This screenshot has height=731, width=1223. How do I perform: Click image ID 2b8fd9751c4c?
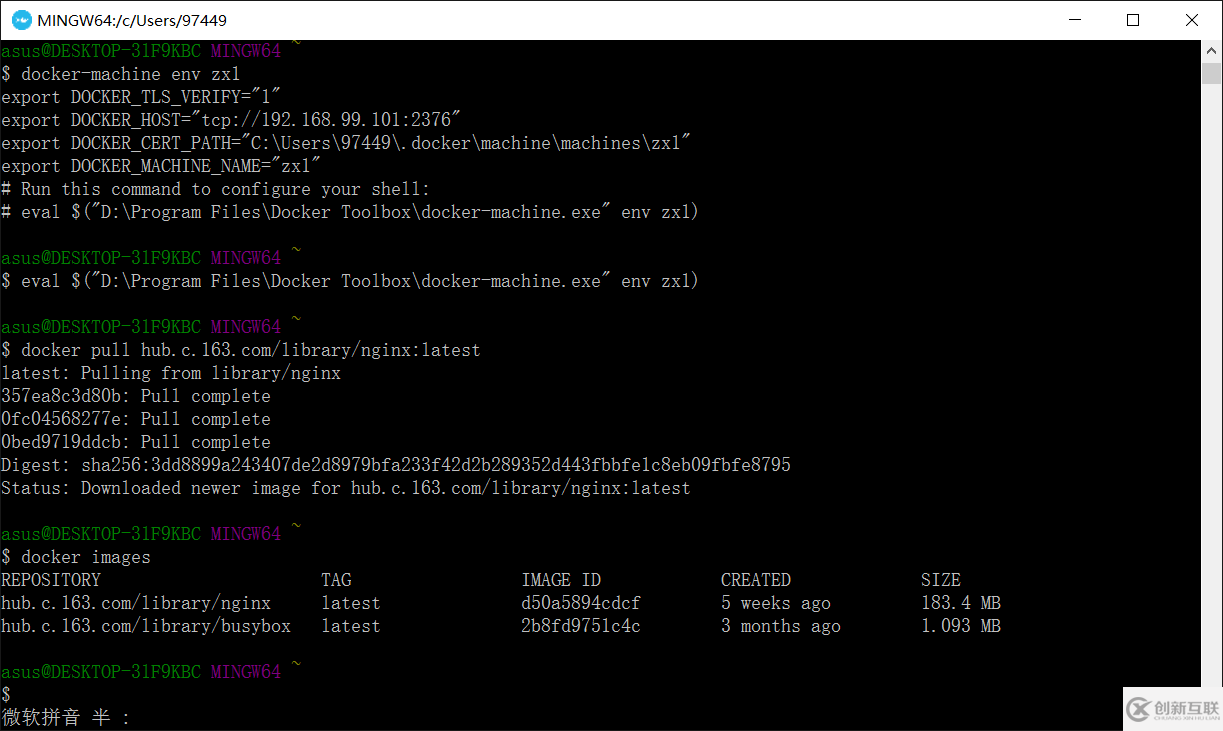coord(581,626)
